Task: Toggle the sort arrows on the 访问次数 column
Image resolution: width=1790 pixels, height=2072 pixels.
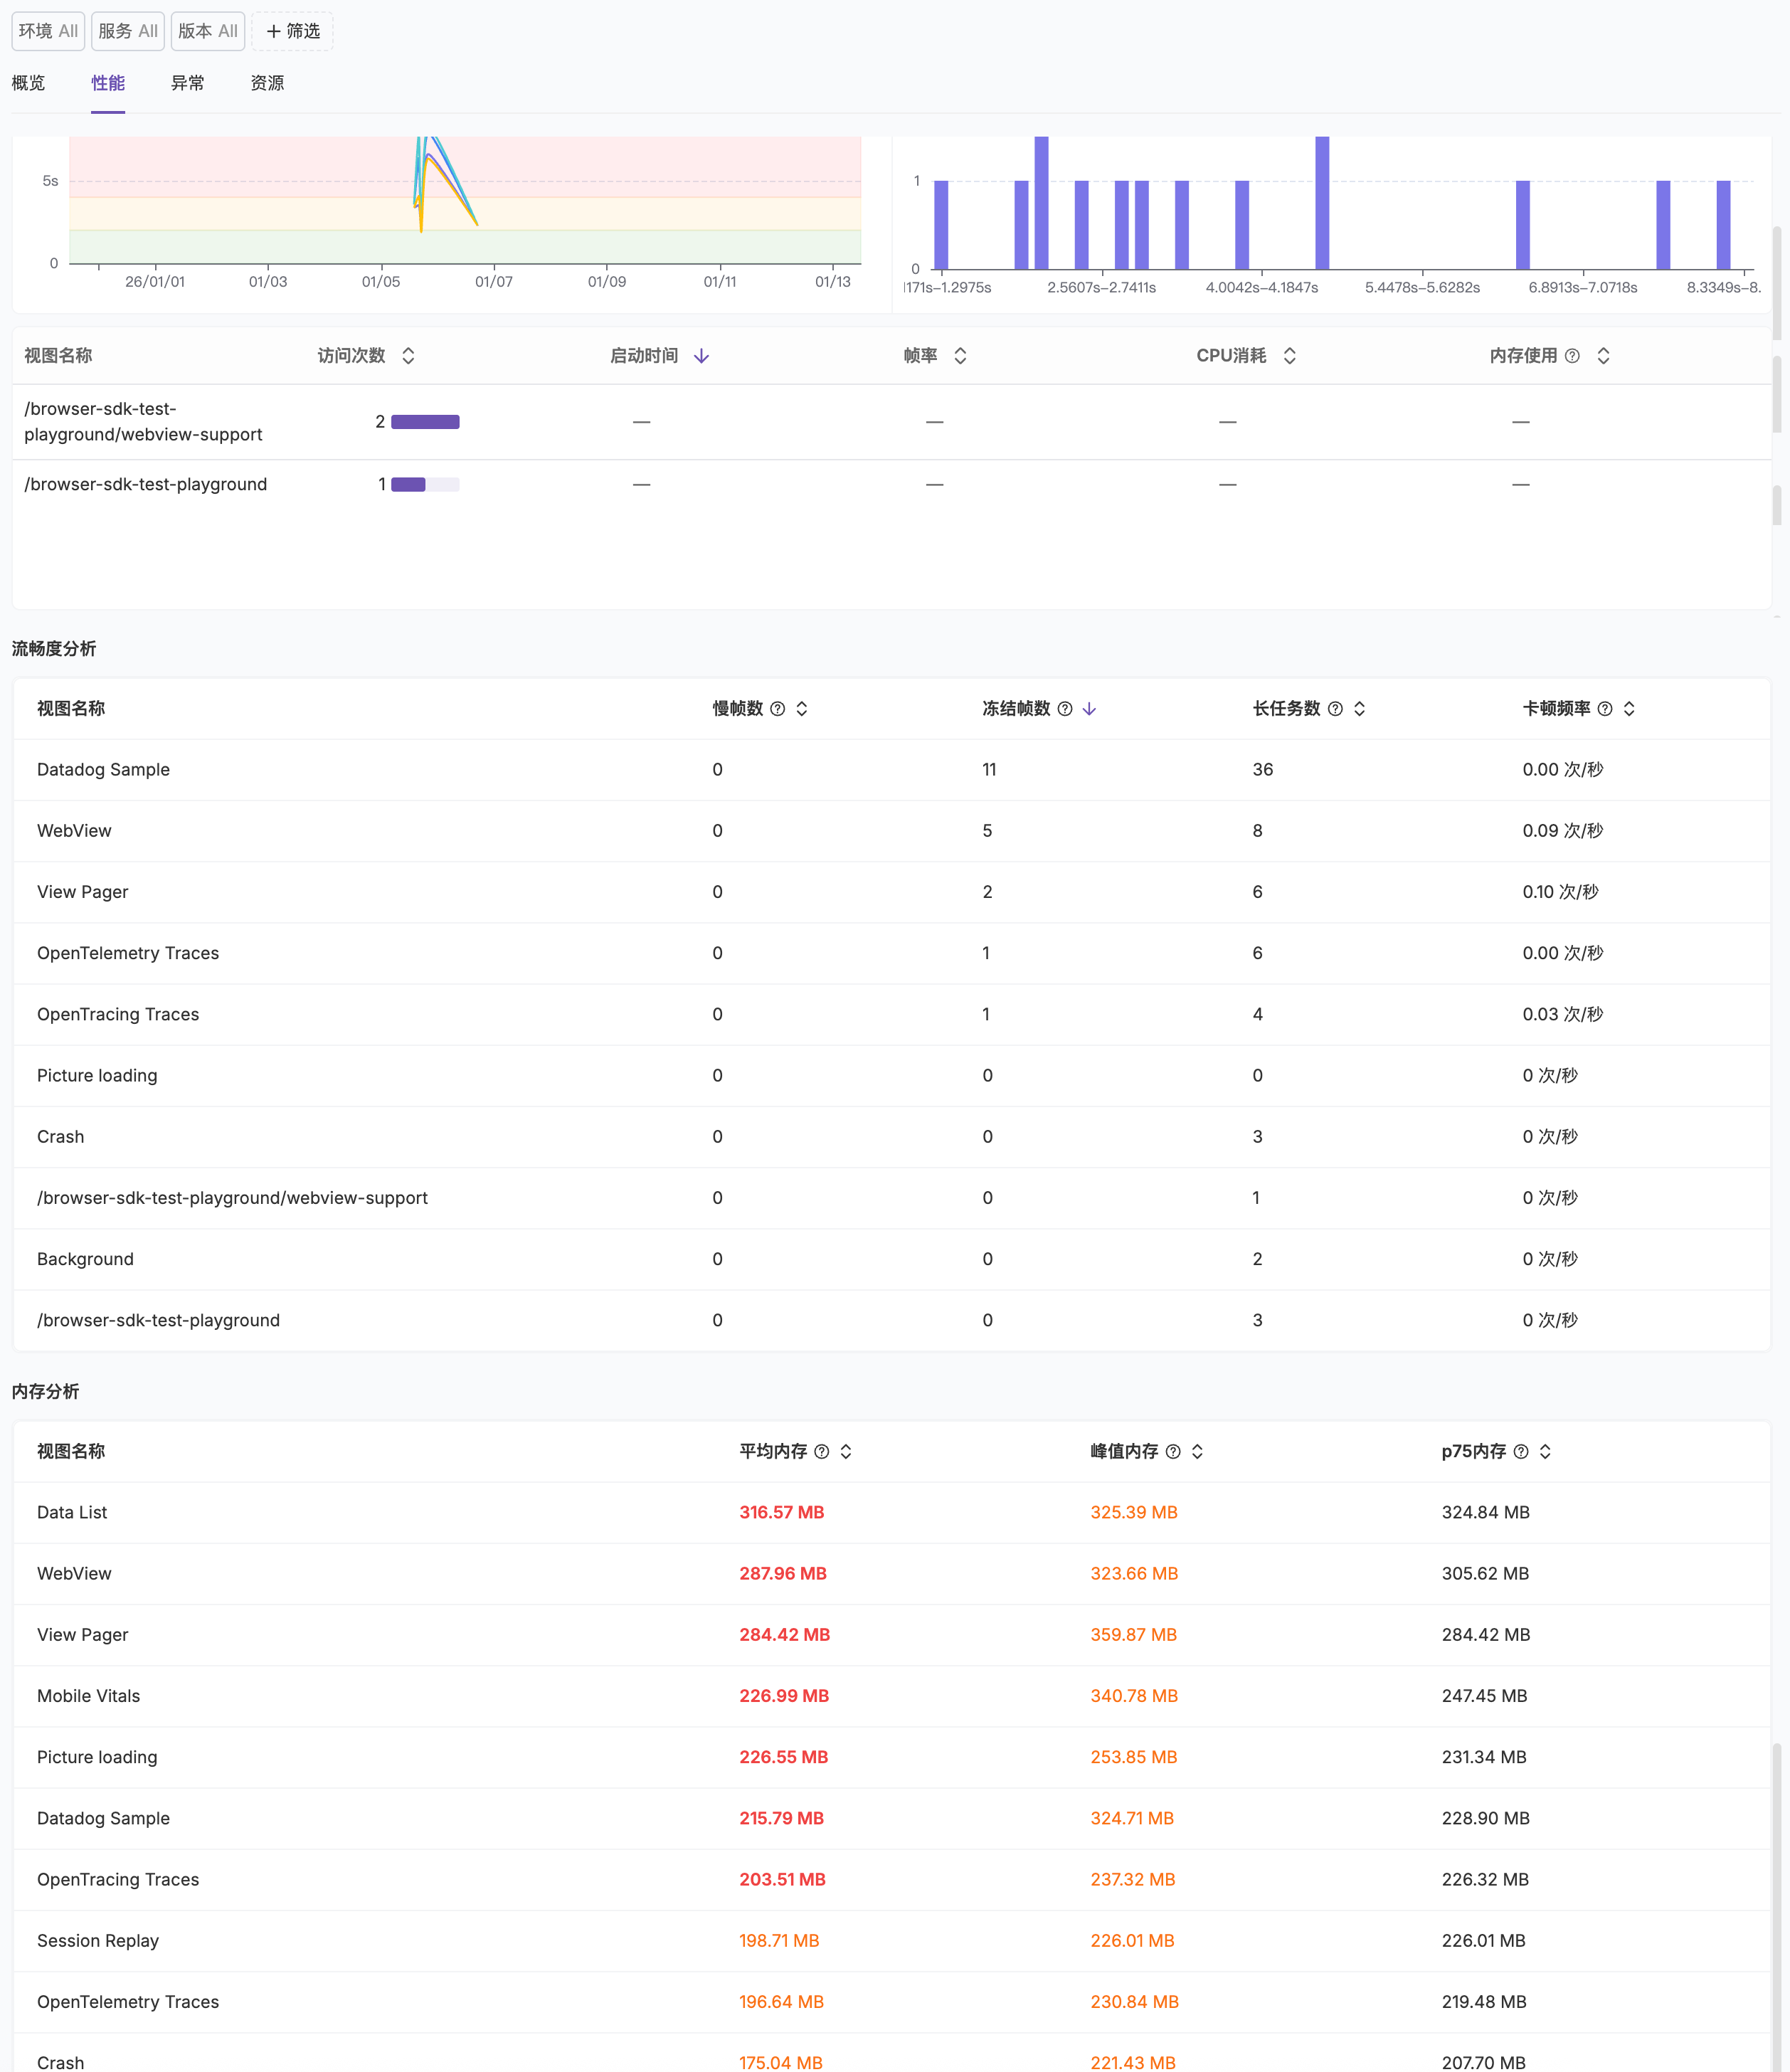Action: (408, 356)
